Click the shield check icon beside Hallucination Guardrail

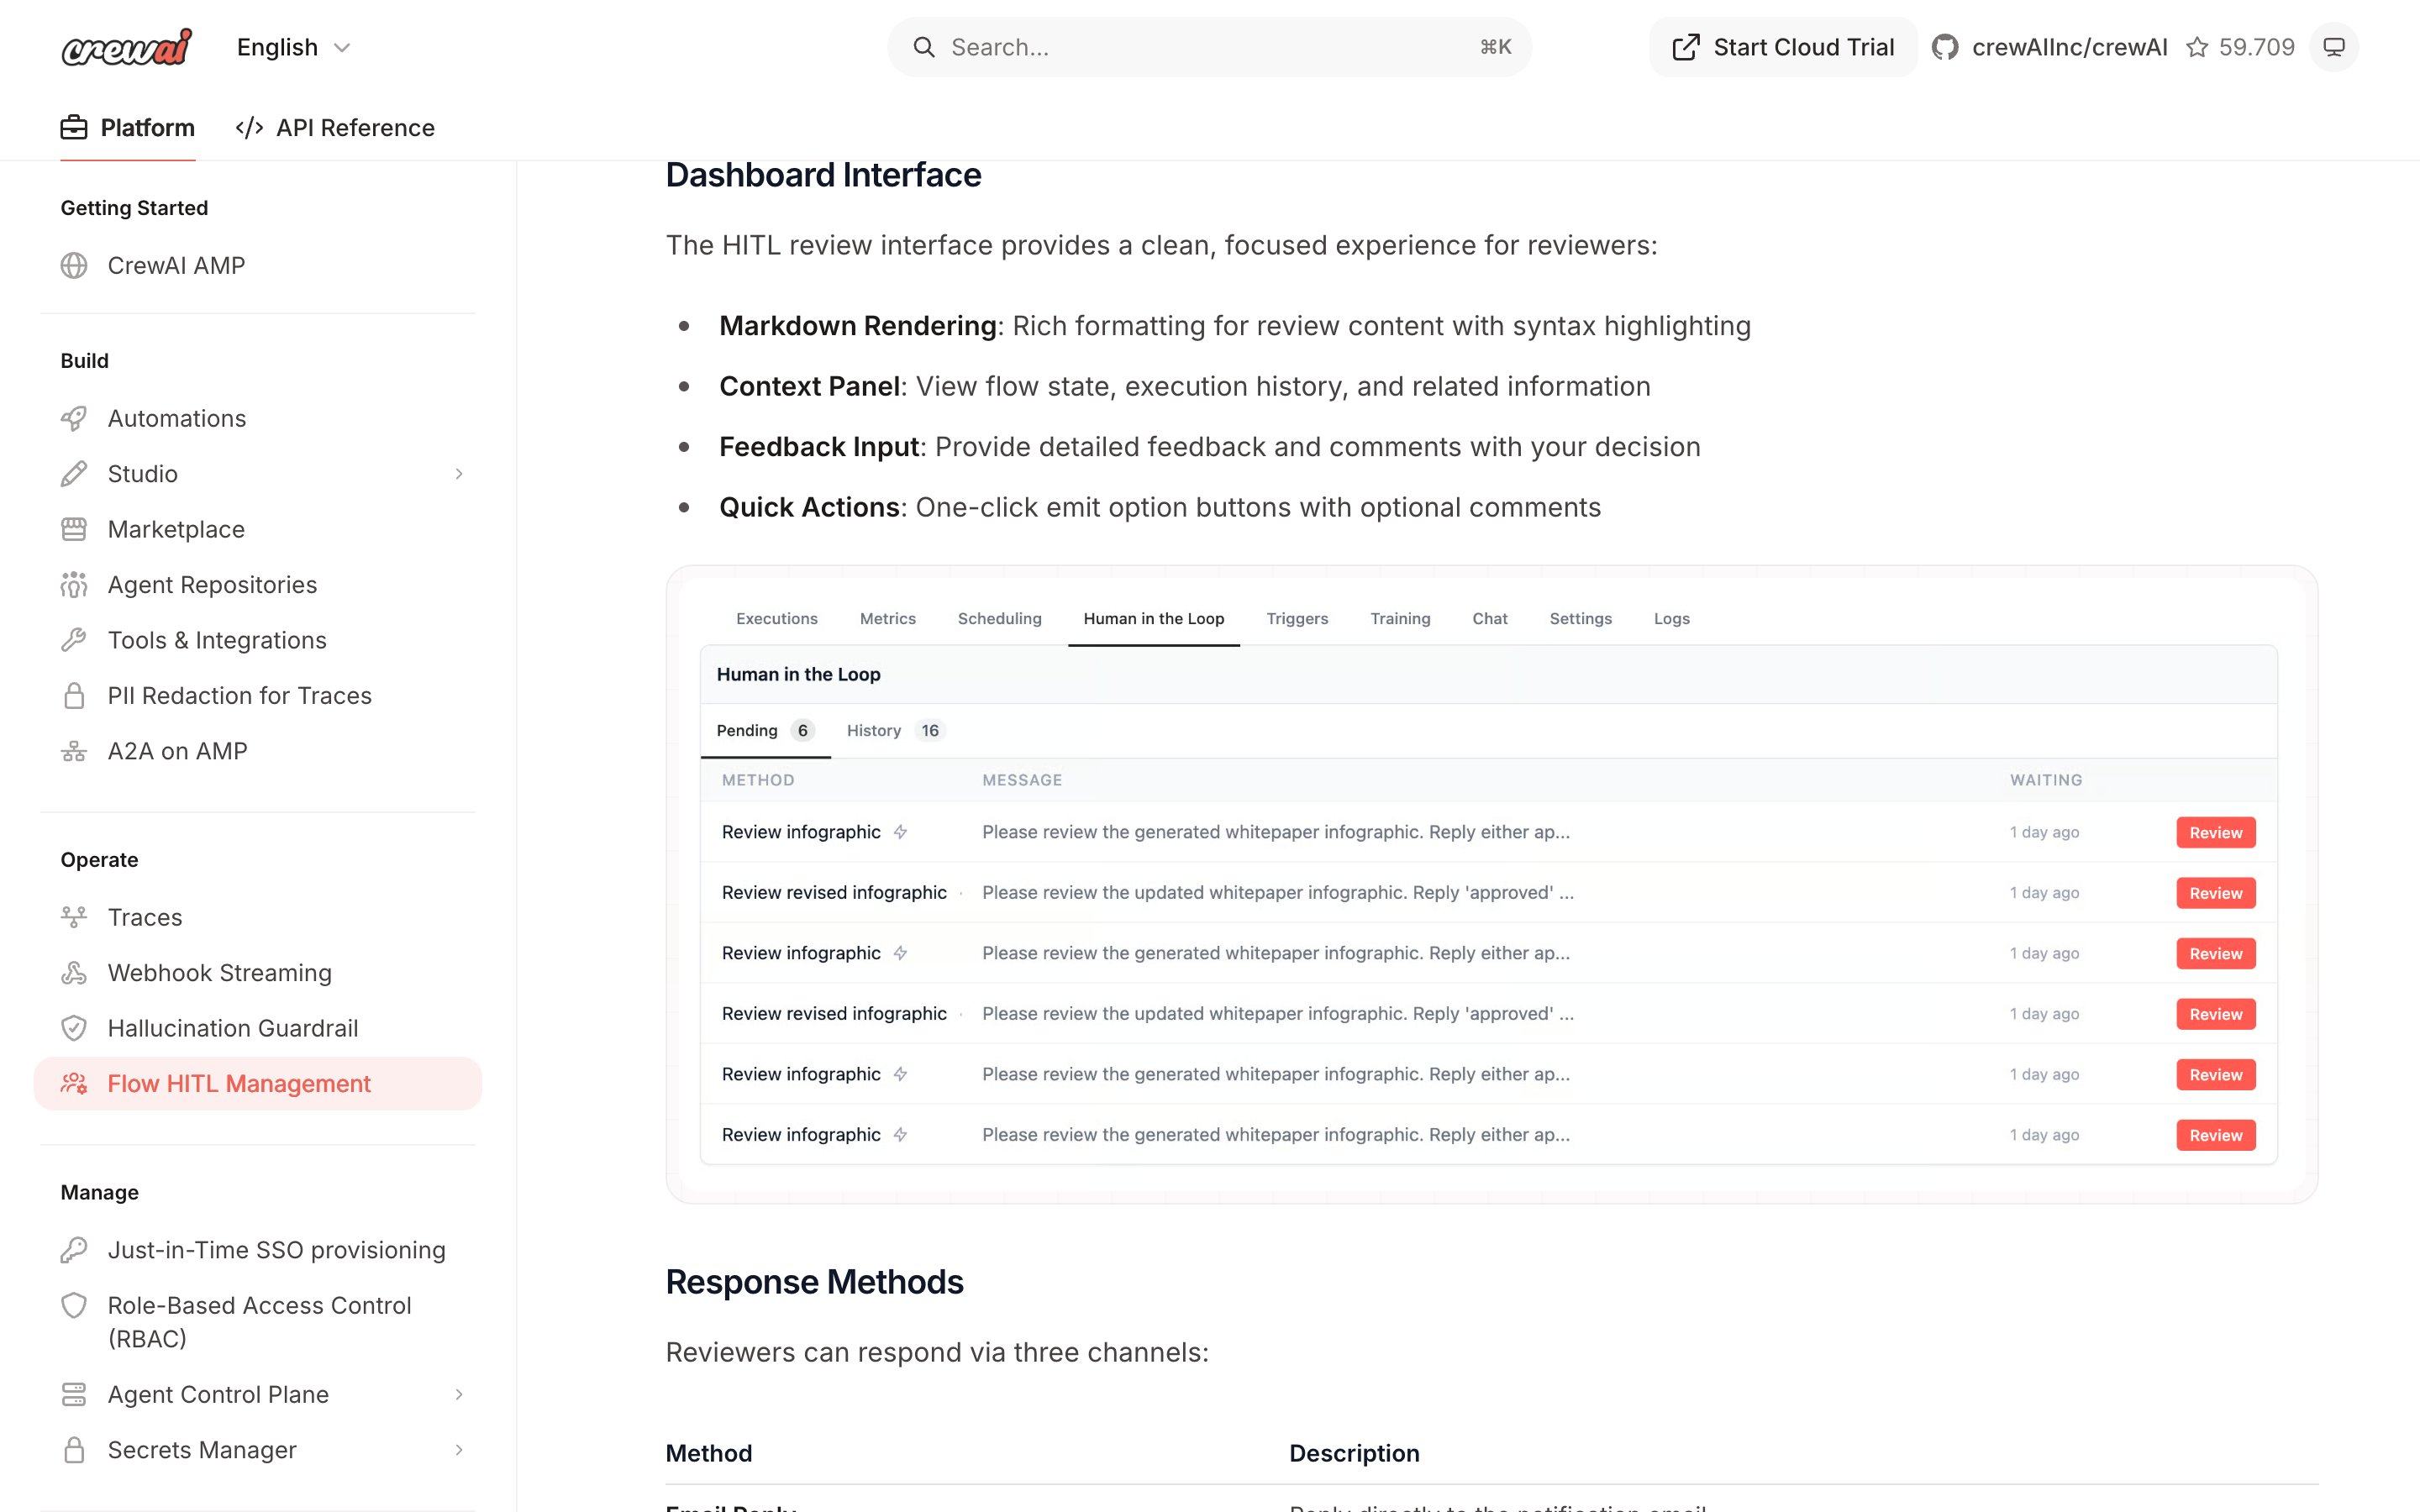(x=74, y=1028)
